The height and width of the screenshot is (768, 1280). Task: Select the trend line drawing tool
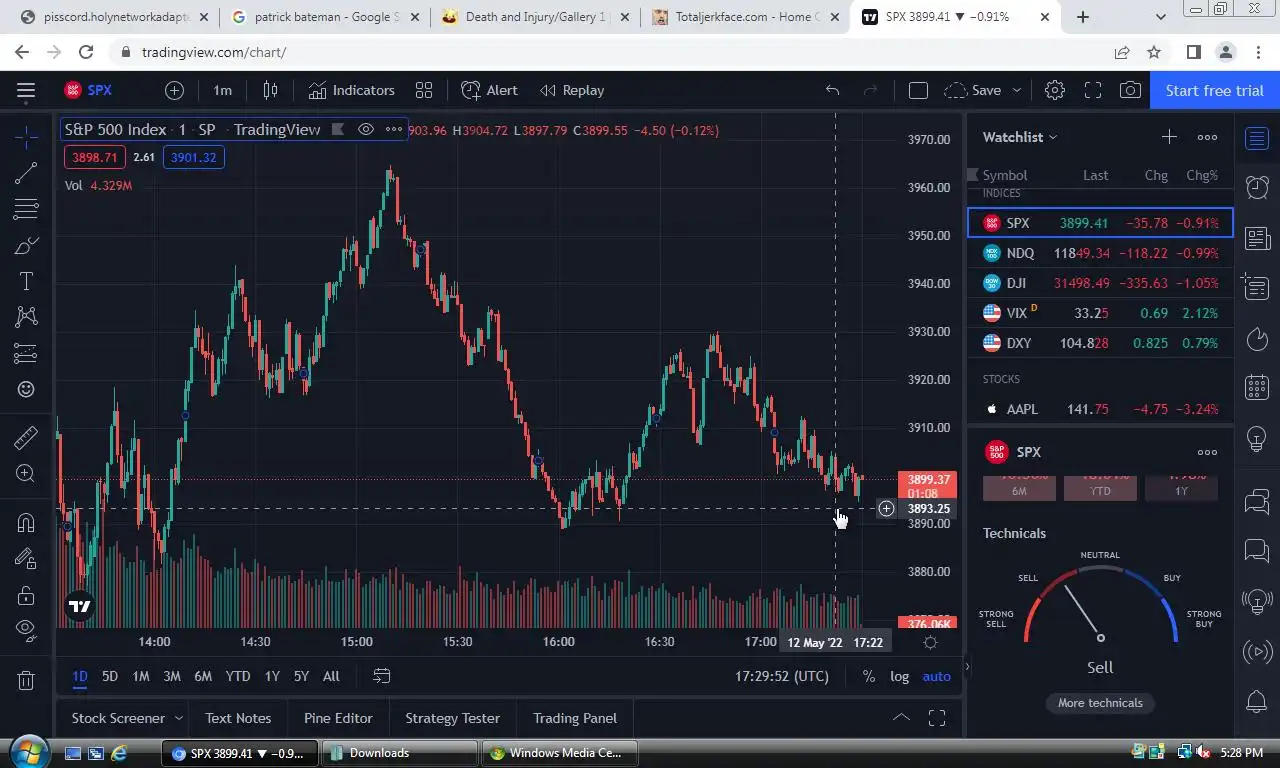click(x=26, y=173)
